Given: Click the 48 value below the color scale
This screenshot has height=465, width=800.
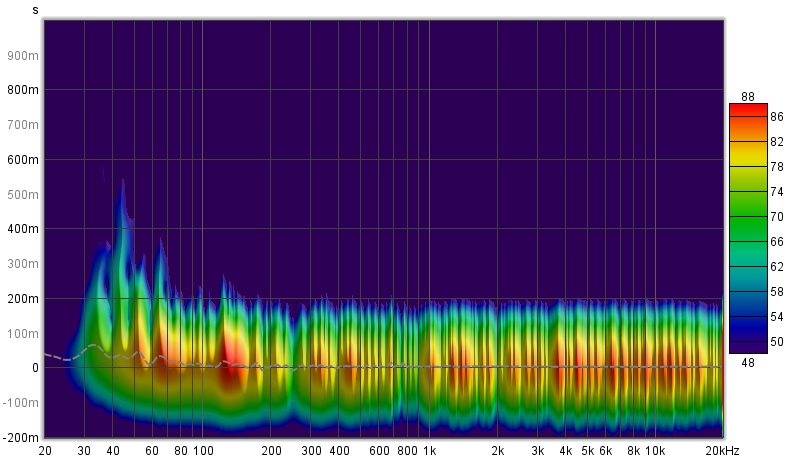Looking at the screenshot, I should pos(747,362).
